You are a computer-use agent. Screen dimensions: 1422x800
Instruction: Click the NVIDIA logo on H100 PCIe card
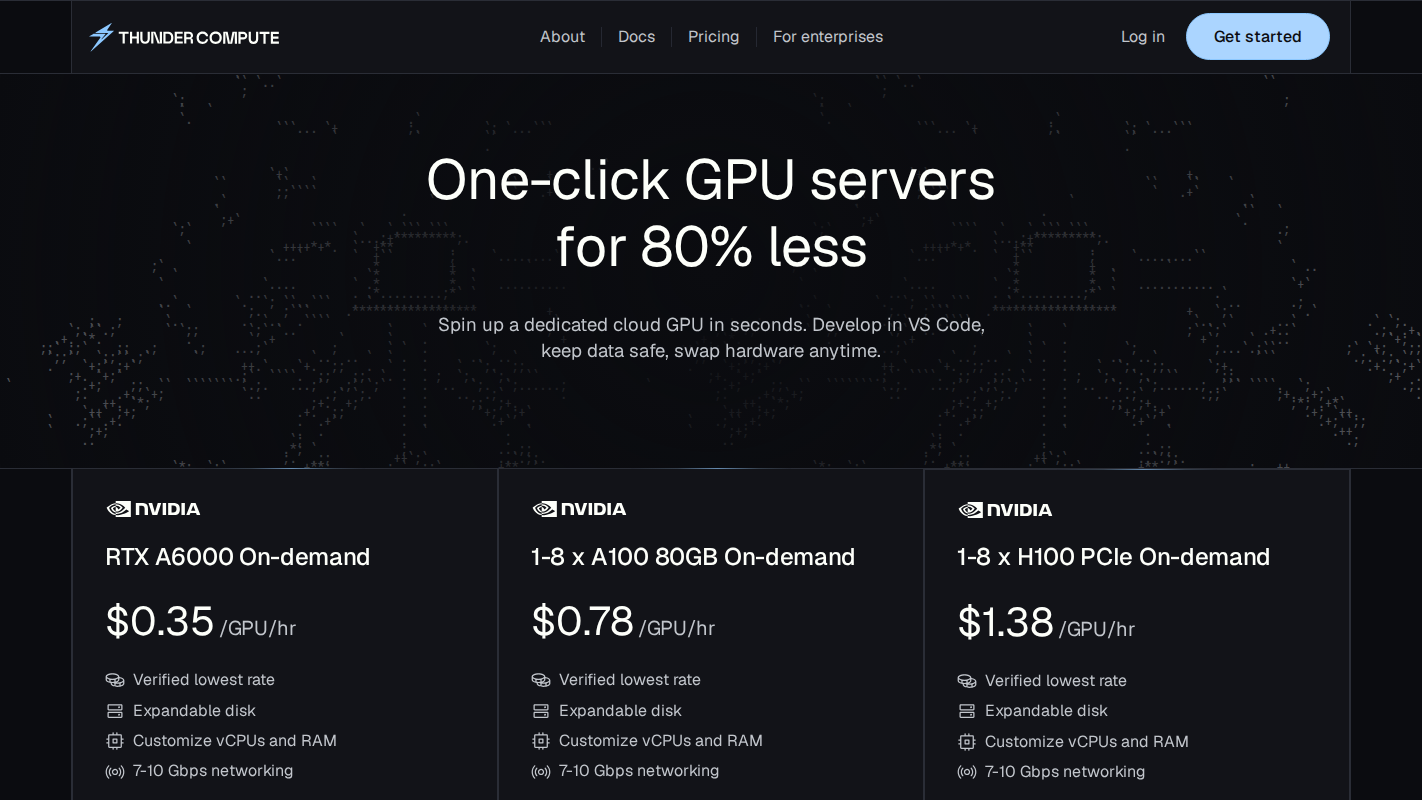tap(1005, 510)
